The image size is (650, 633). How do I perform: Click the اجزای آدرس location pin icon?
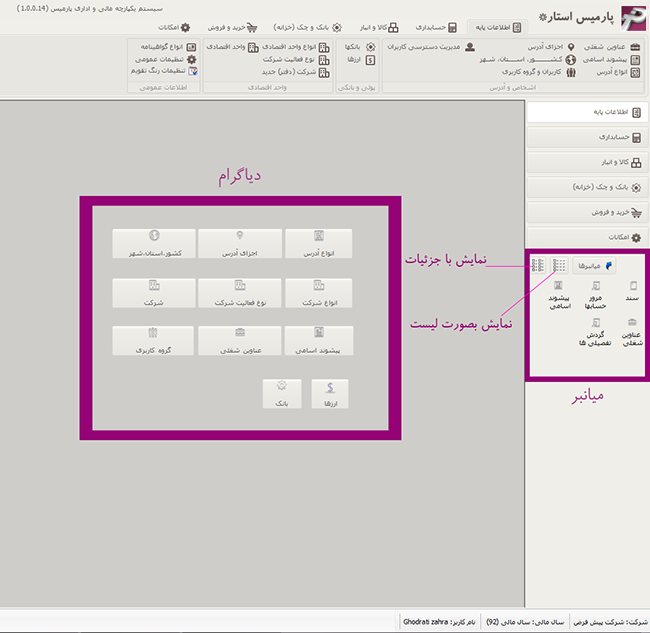tap(571, 47)
